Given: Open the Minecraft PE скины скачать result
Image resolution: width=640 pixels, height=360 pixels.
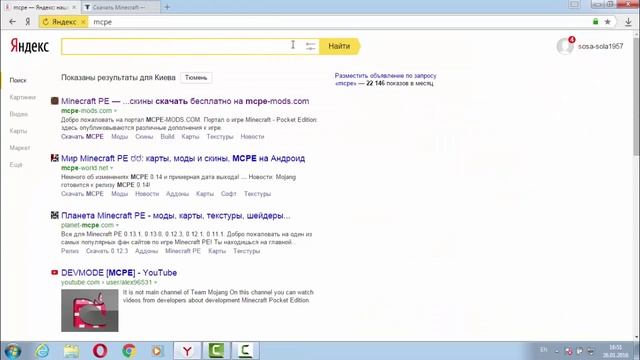Looking at the screenshot, I should pos(185,101).
